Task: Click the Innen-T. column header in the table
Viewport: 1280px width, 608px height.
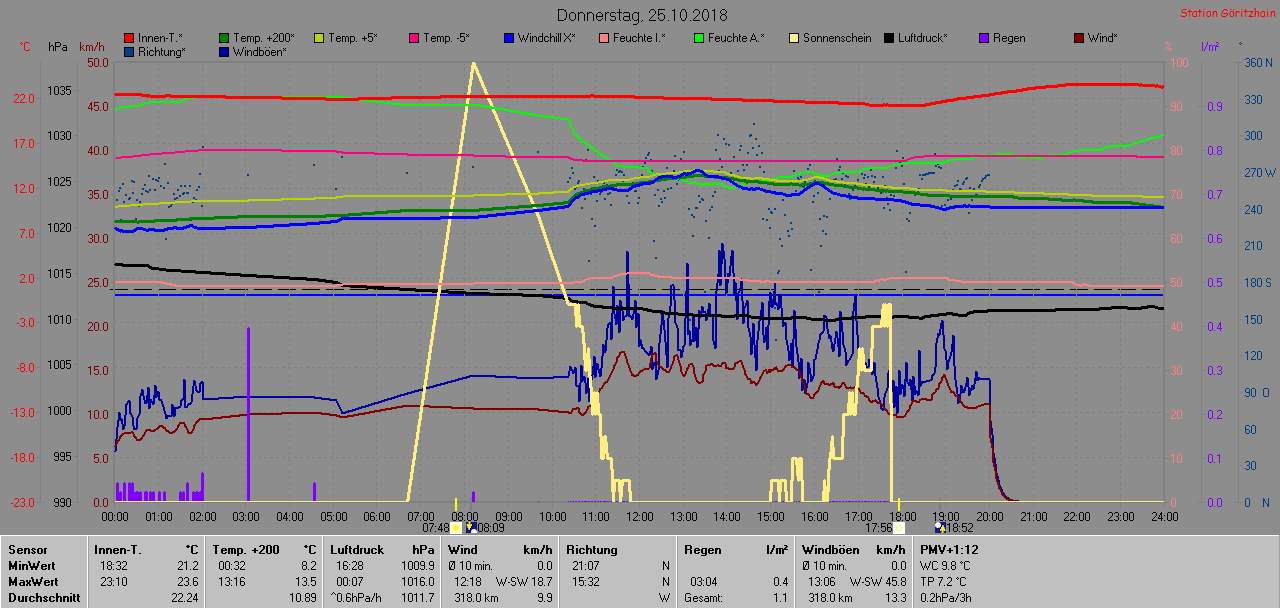Action: [118, 549]
